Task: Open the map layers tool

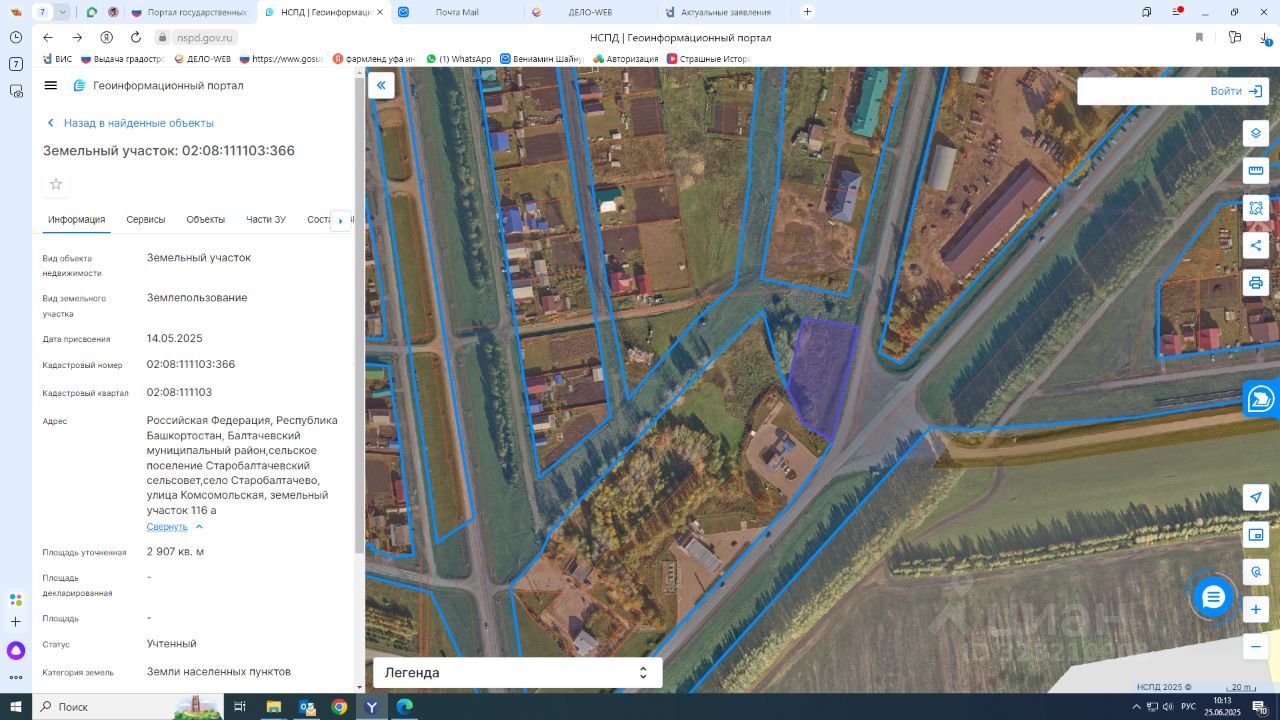Action: click(x=1256, y=133)
